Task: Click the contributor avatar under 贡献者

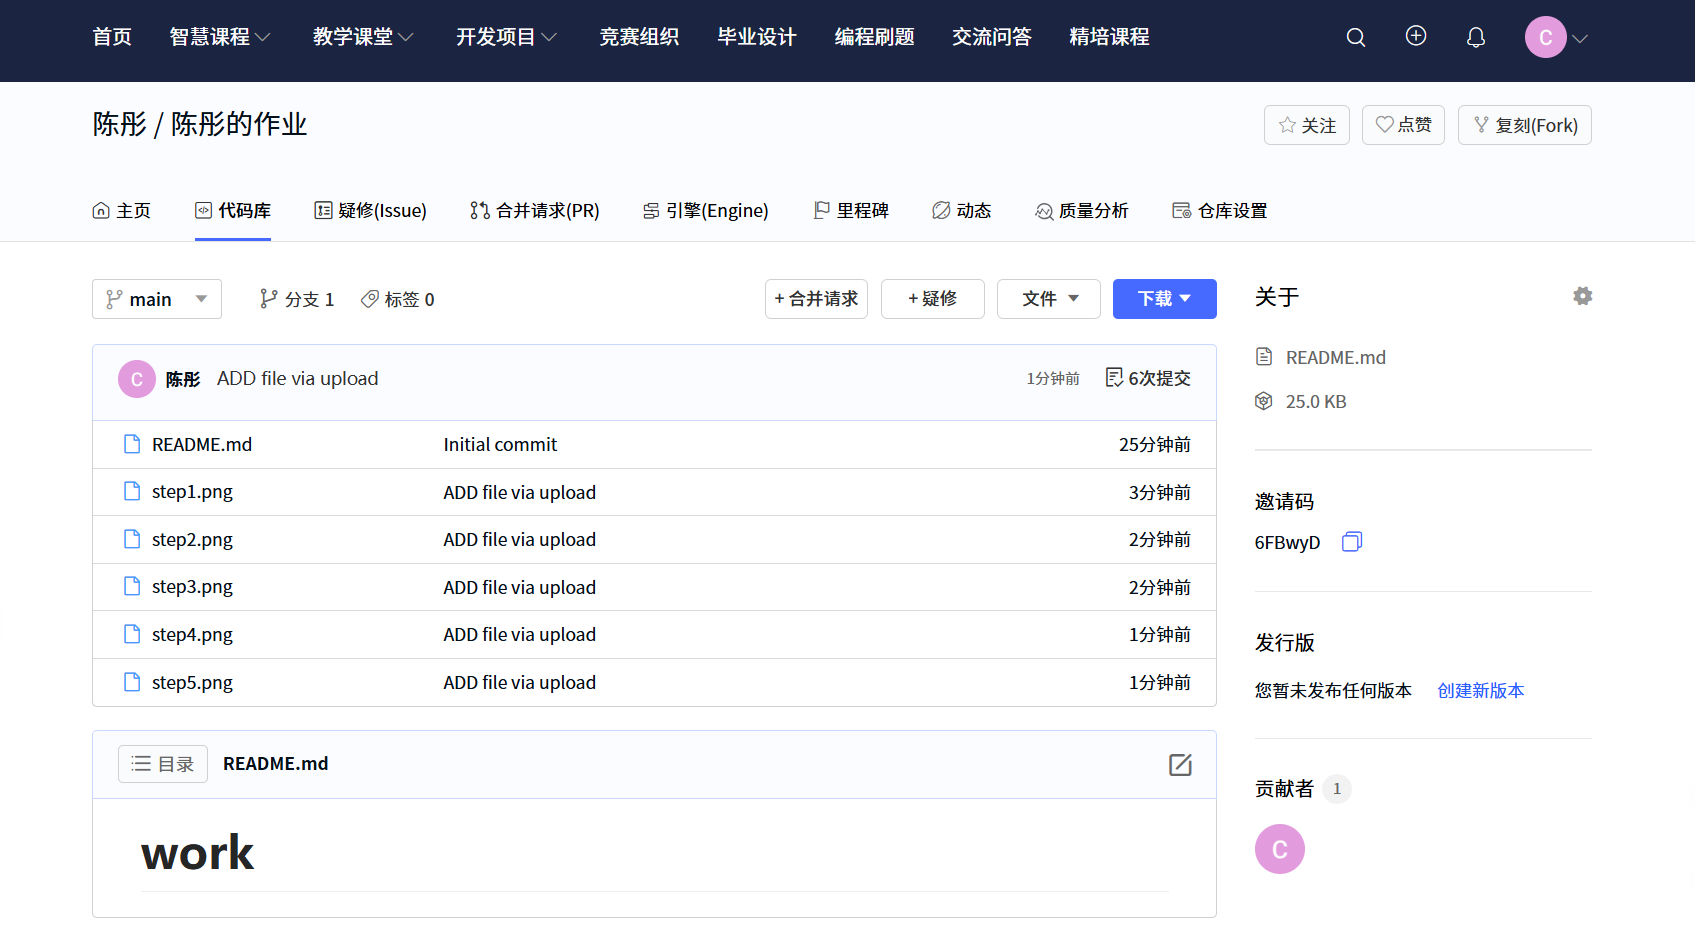Action: pos(1279,849)
